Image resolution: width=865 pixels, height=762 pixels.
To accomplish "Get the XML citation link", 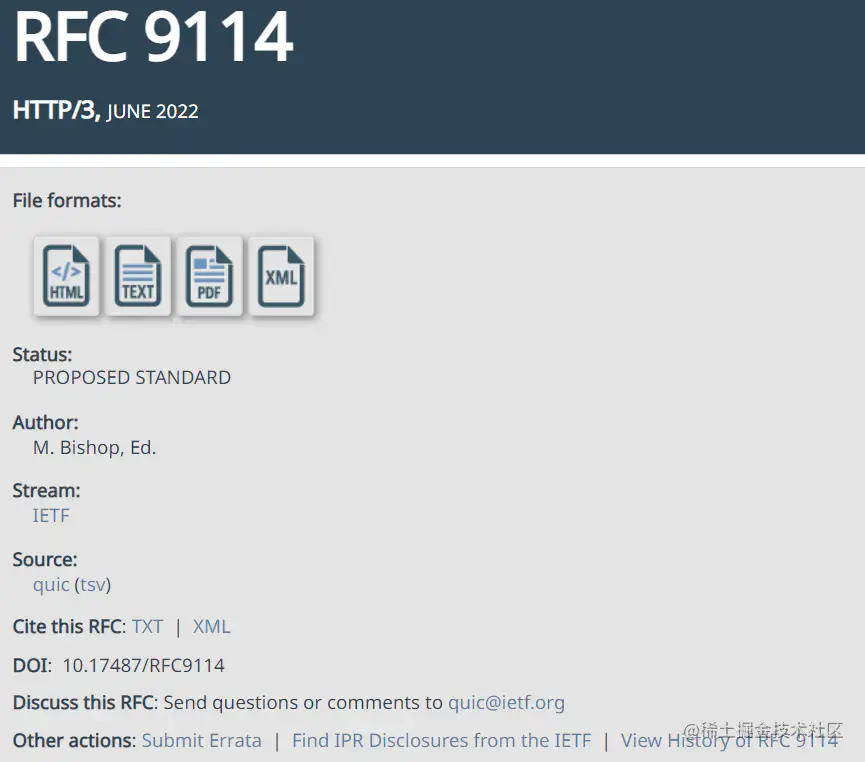I will 211,627.
